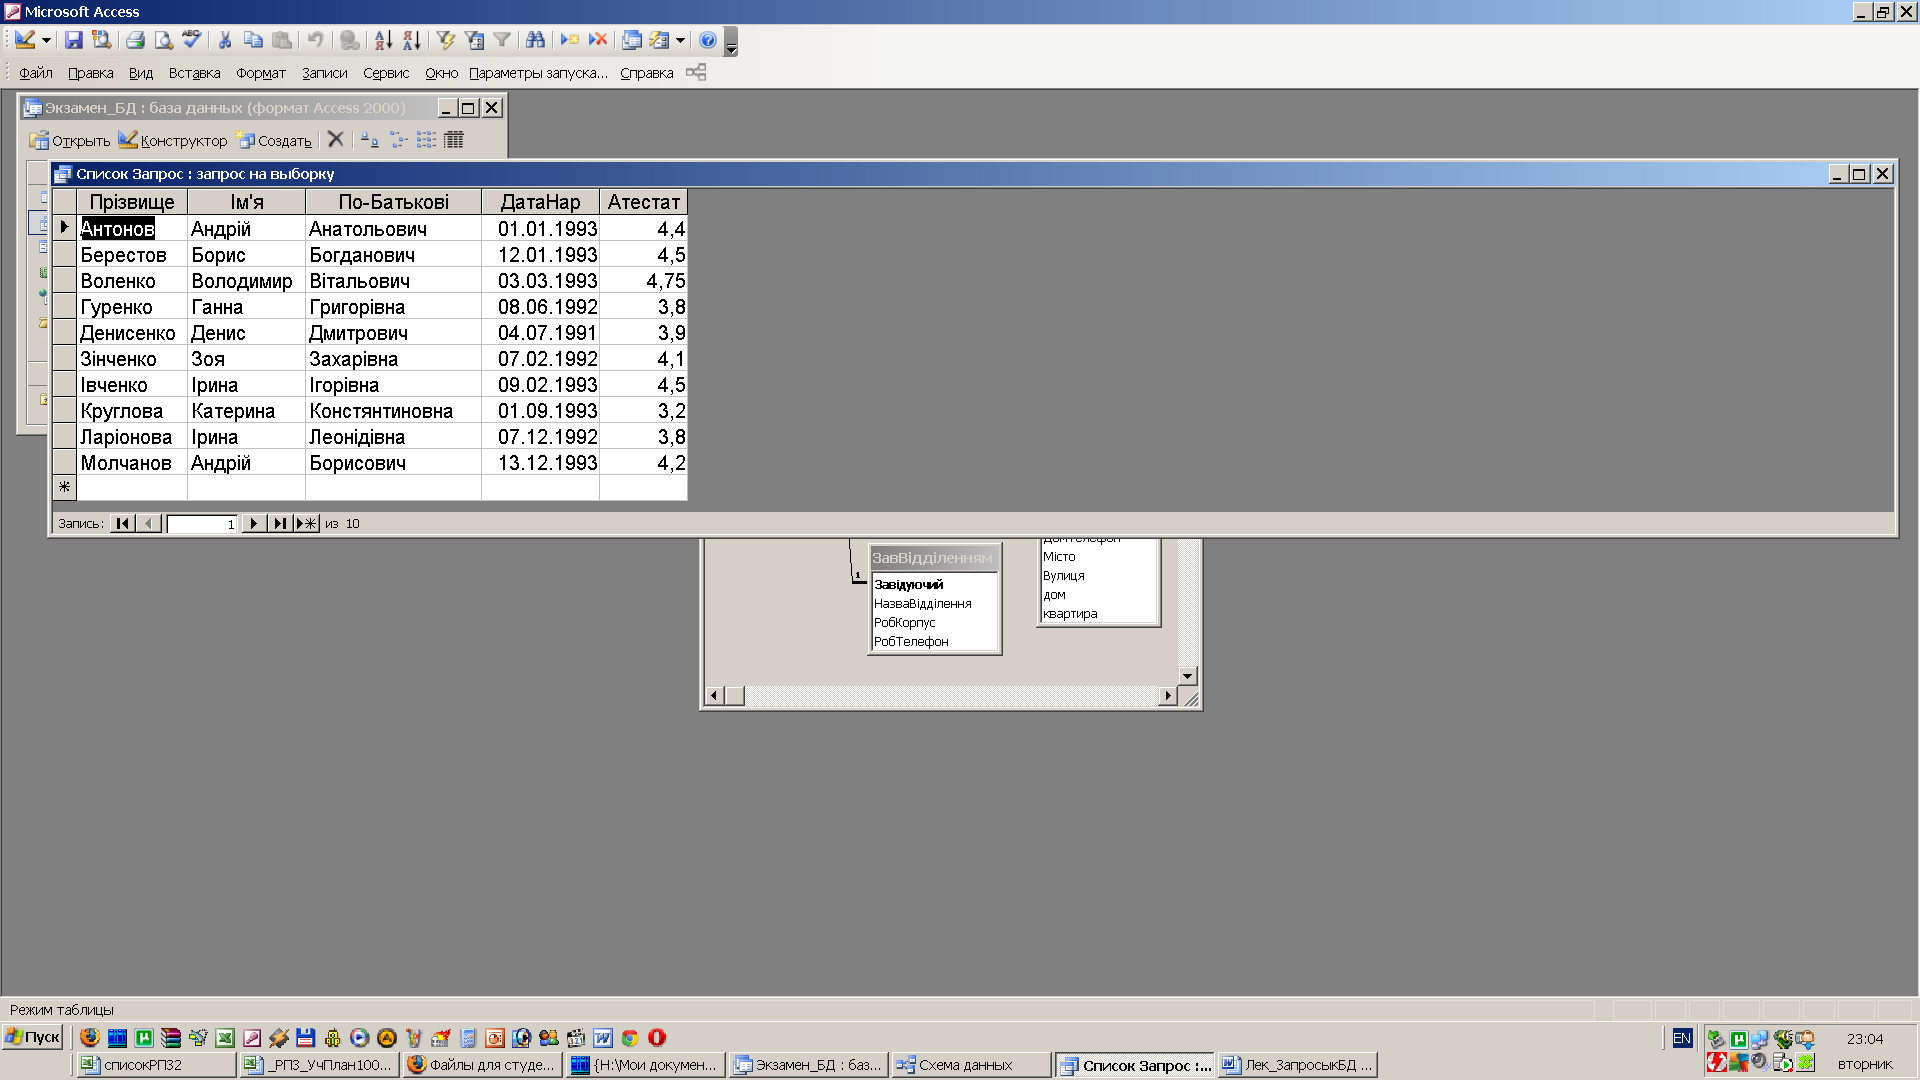This screenshot has width=1920, height=1080.
Task: Open the Окно menu
Action: click(x=441, y=73)
